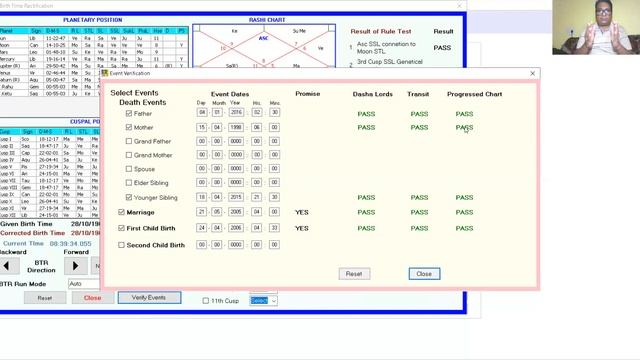This screenshot has width=640, height=360.
Task: Click Younger Sibling Transit PASS result
Action: [x=419, y=198]
